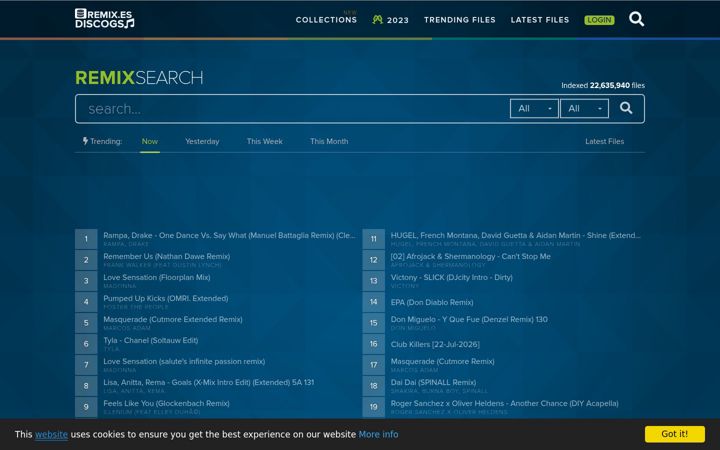The width and height of the screenshot is (720, 450).
Task: Select the This Month trending tab
Action: coord(329,141)
